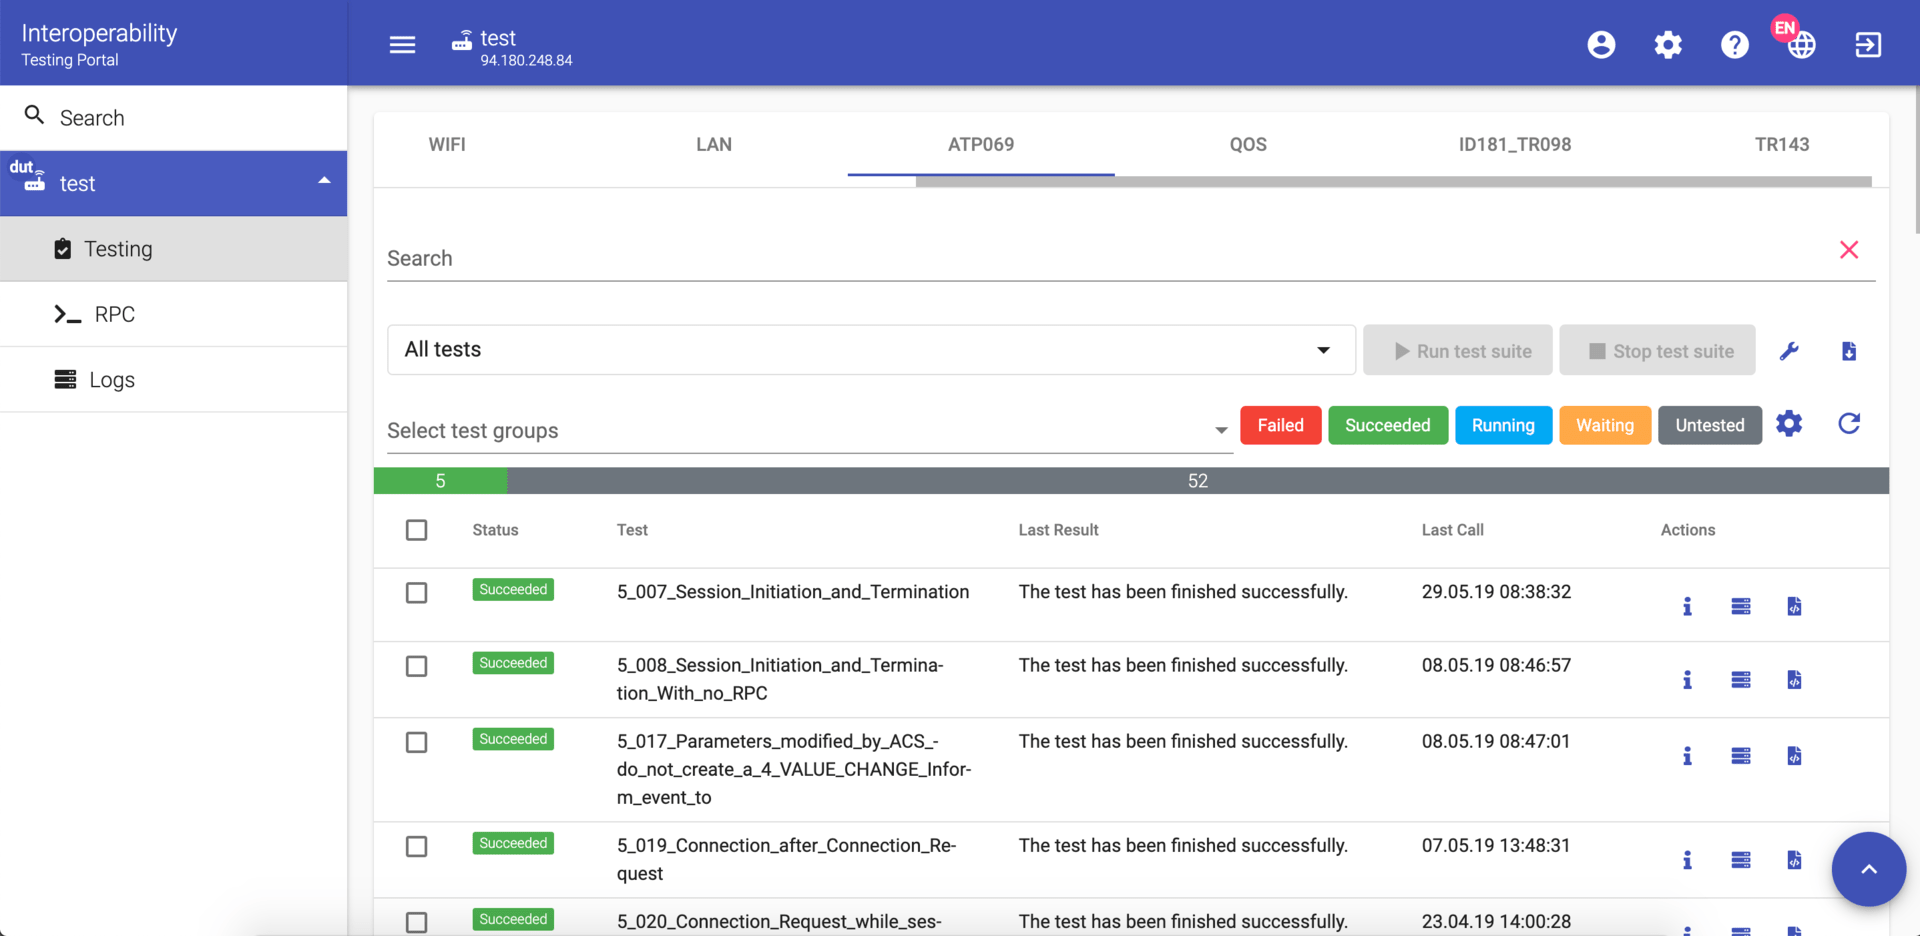Open code file for 5_019_Connection_after_Connection_Request
This screenshot has width=1920, height=936.
tap(1794, 860)
